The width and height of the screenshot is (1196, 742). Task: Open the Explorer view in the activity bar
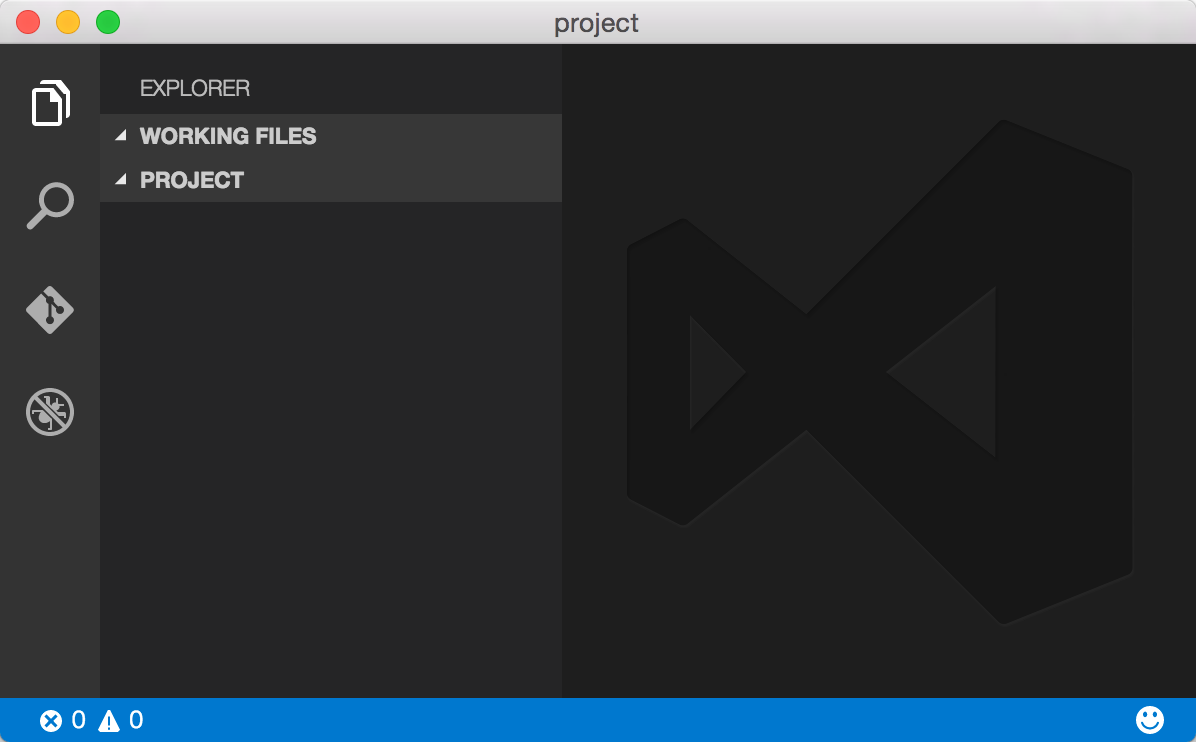(50, 103)
